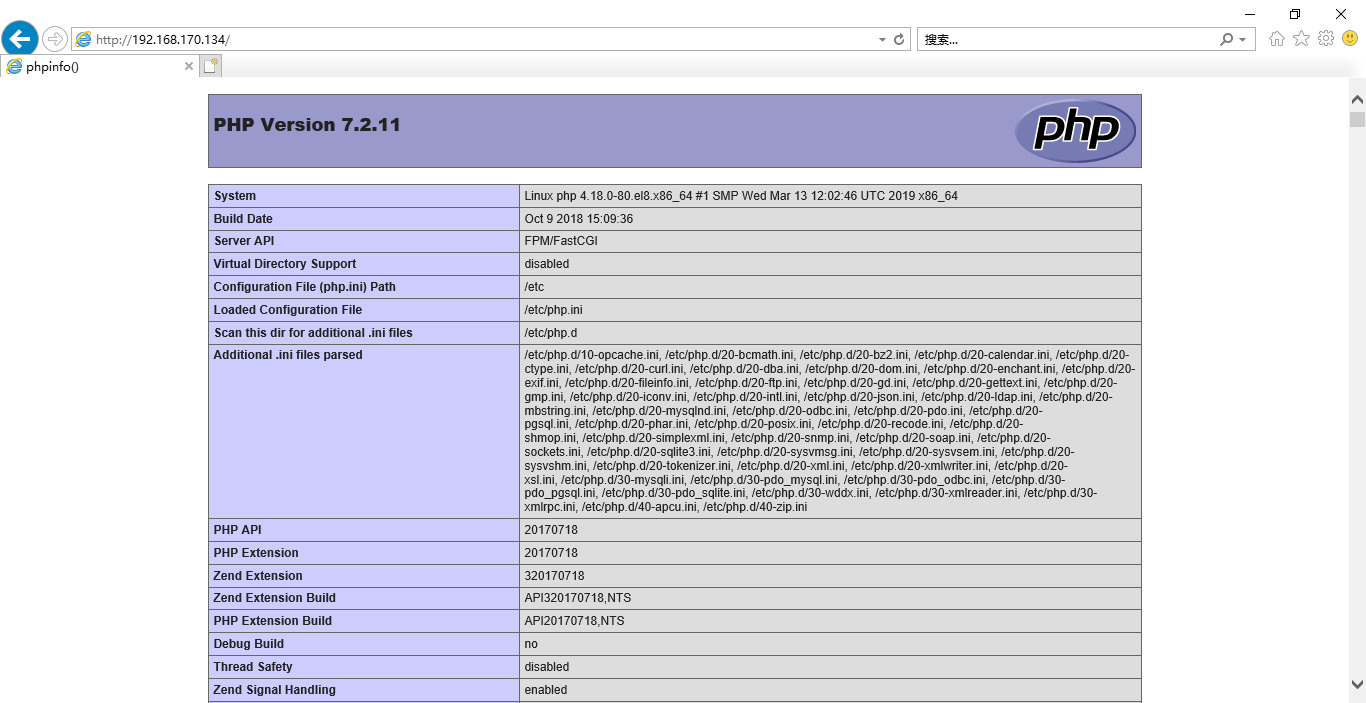Refresh the page with the reload icon
The height and width of the screenshot is (703, 1366).
(x=899, y=39)
